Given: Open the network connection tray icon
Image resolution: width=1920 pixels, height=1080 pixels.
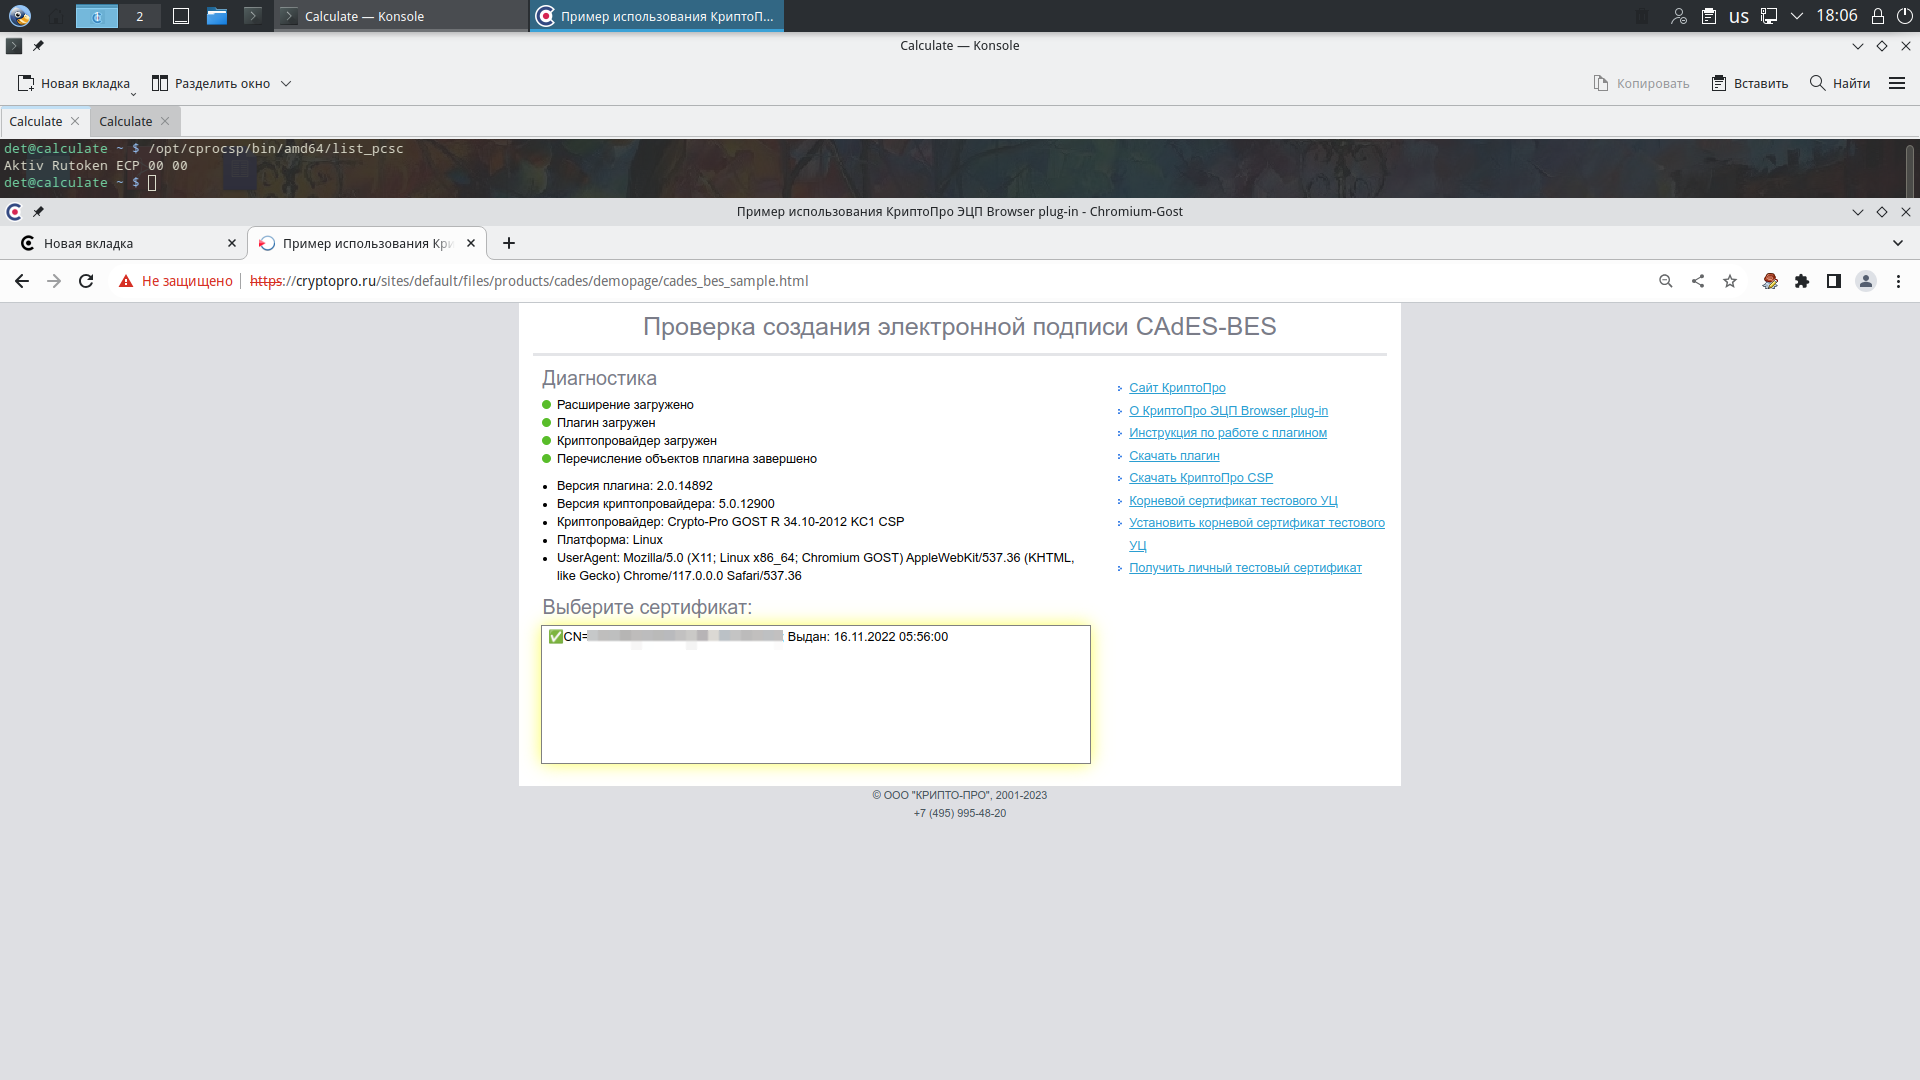Looking at the screenshot, I should [x=1769, y=16].
